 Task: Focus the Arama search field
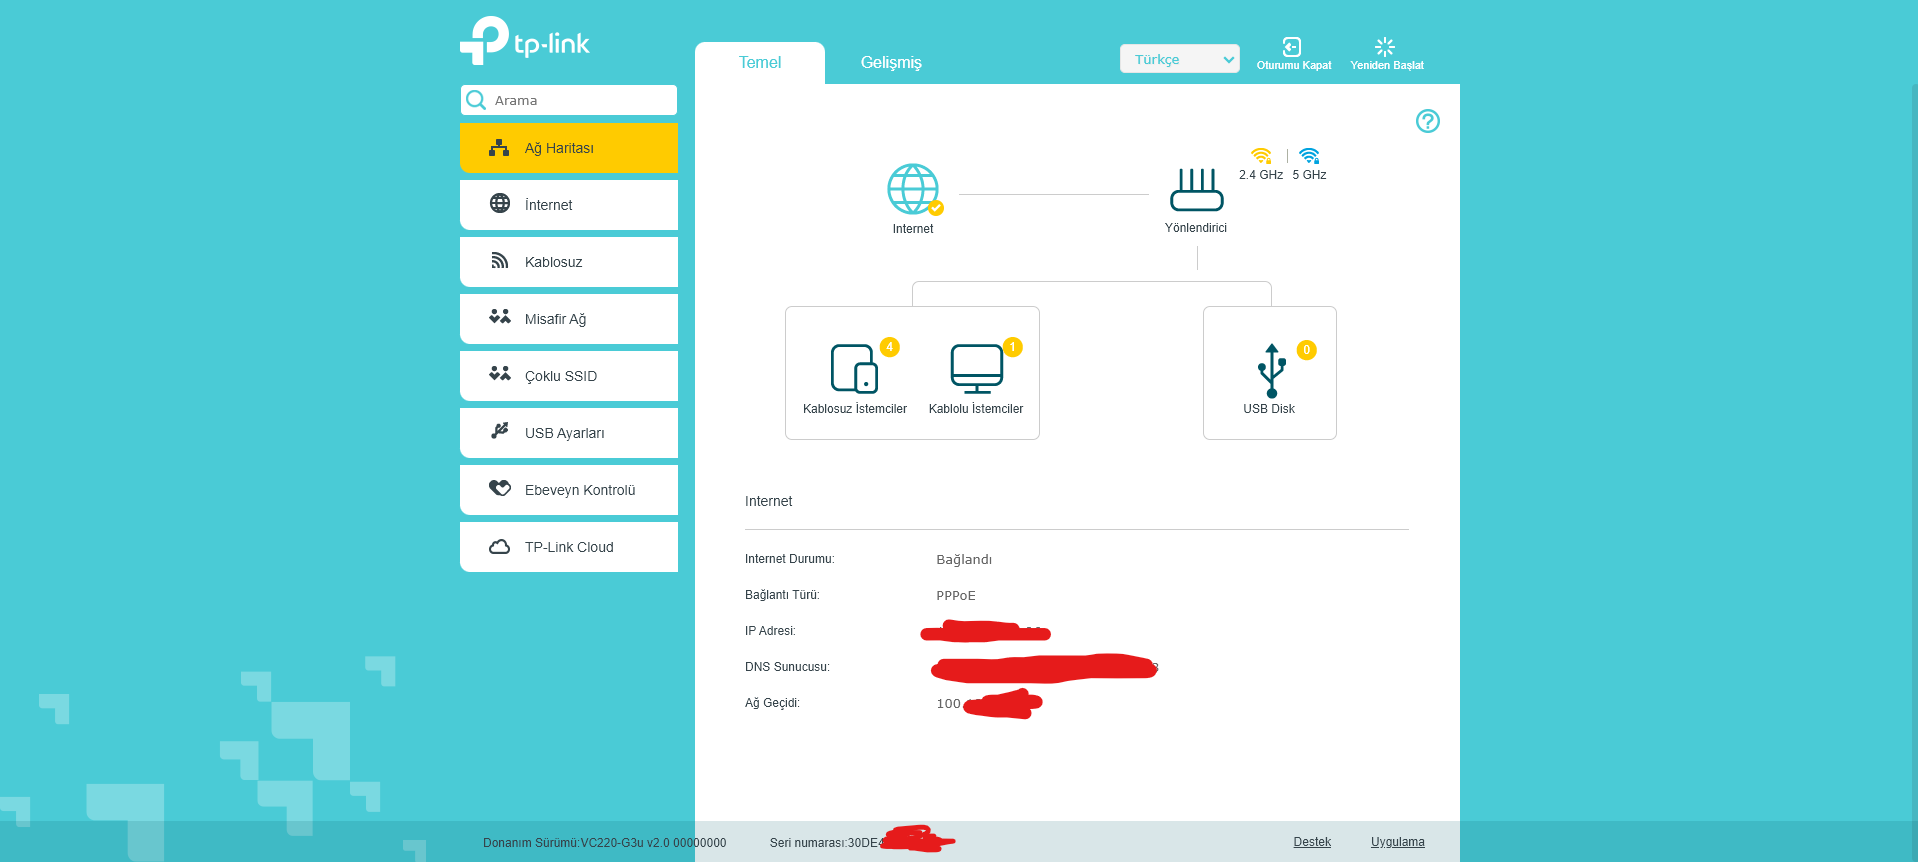[x=568, y=100]
